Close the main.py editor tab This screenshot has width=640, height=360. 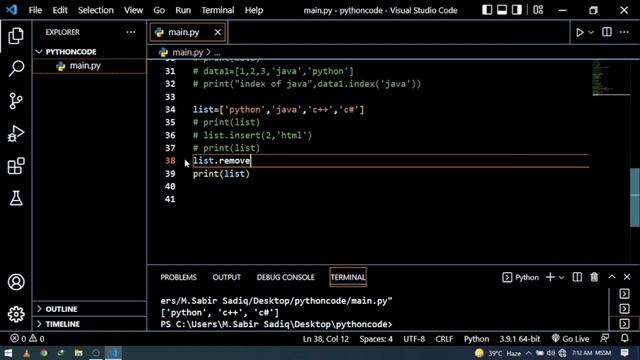pos(218,32)
